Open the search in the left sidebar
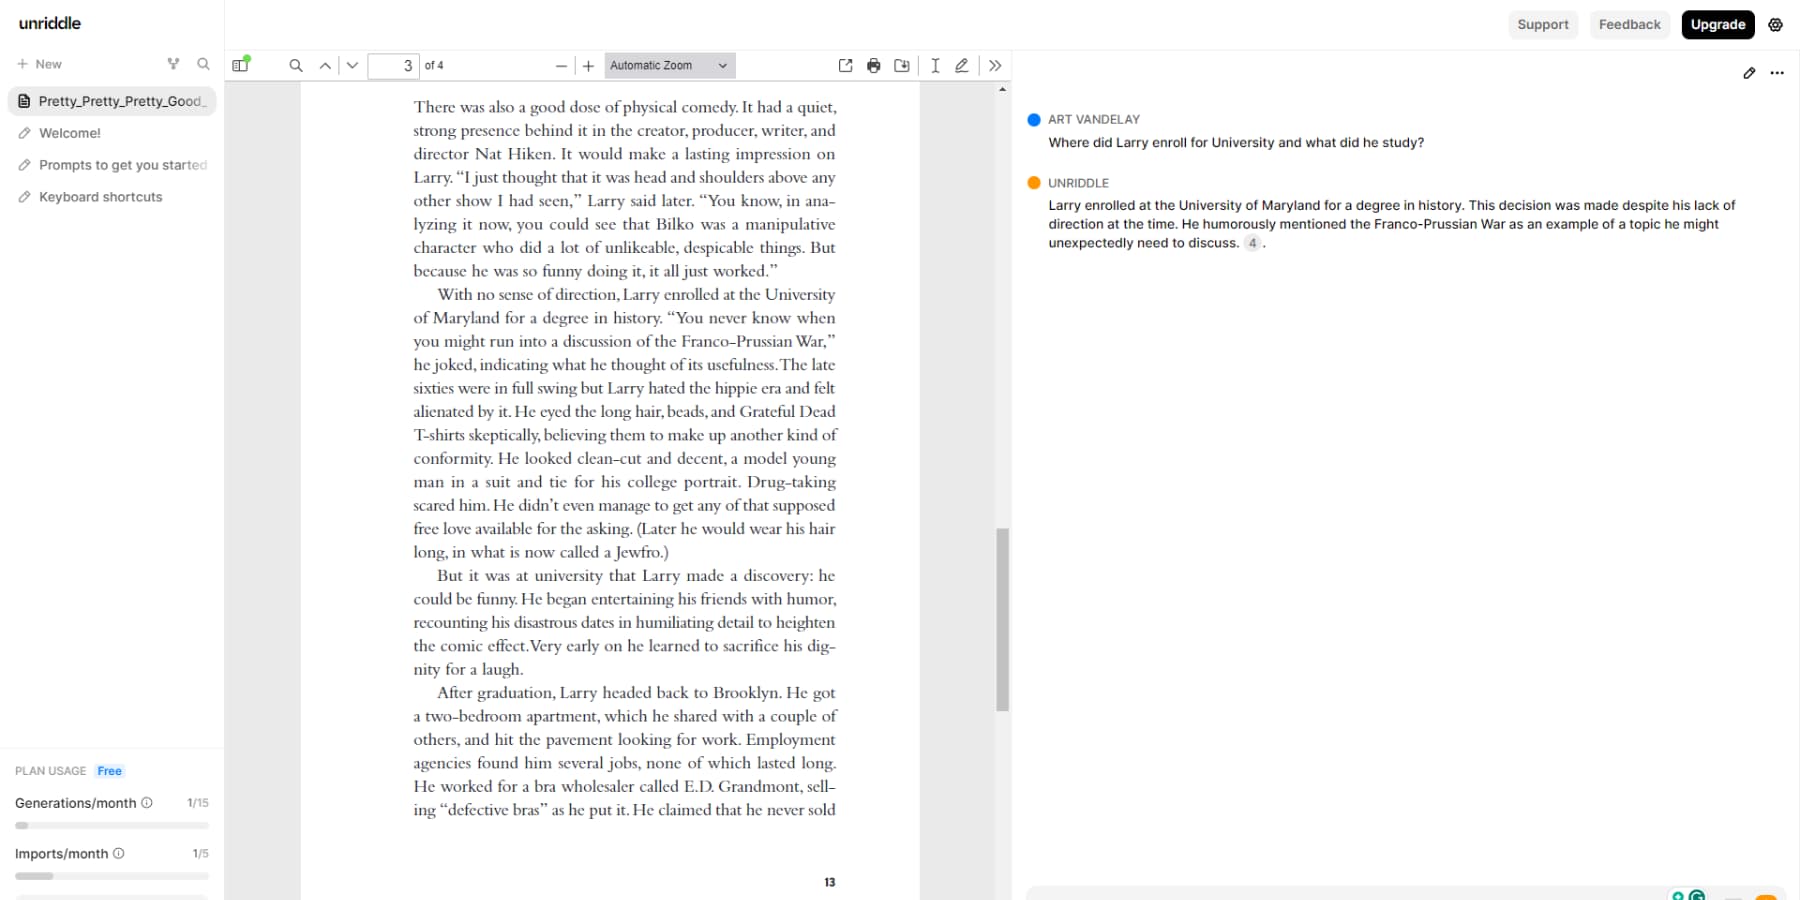This screenshot has height=900, width=1800. 203,64
